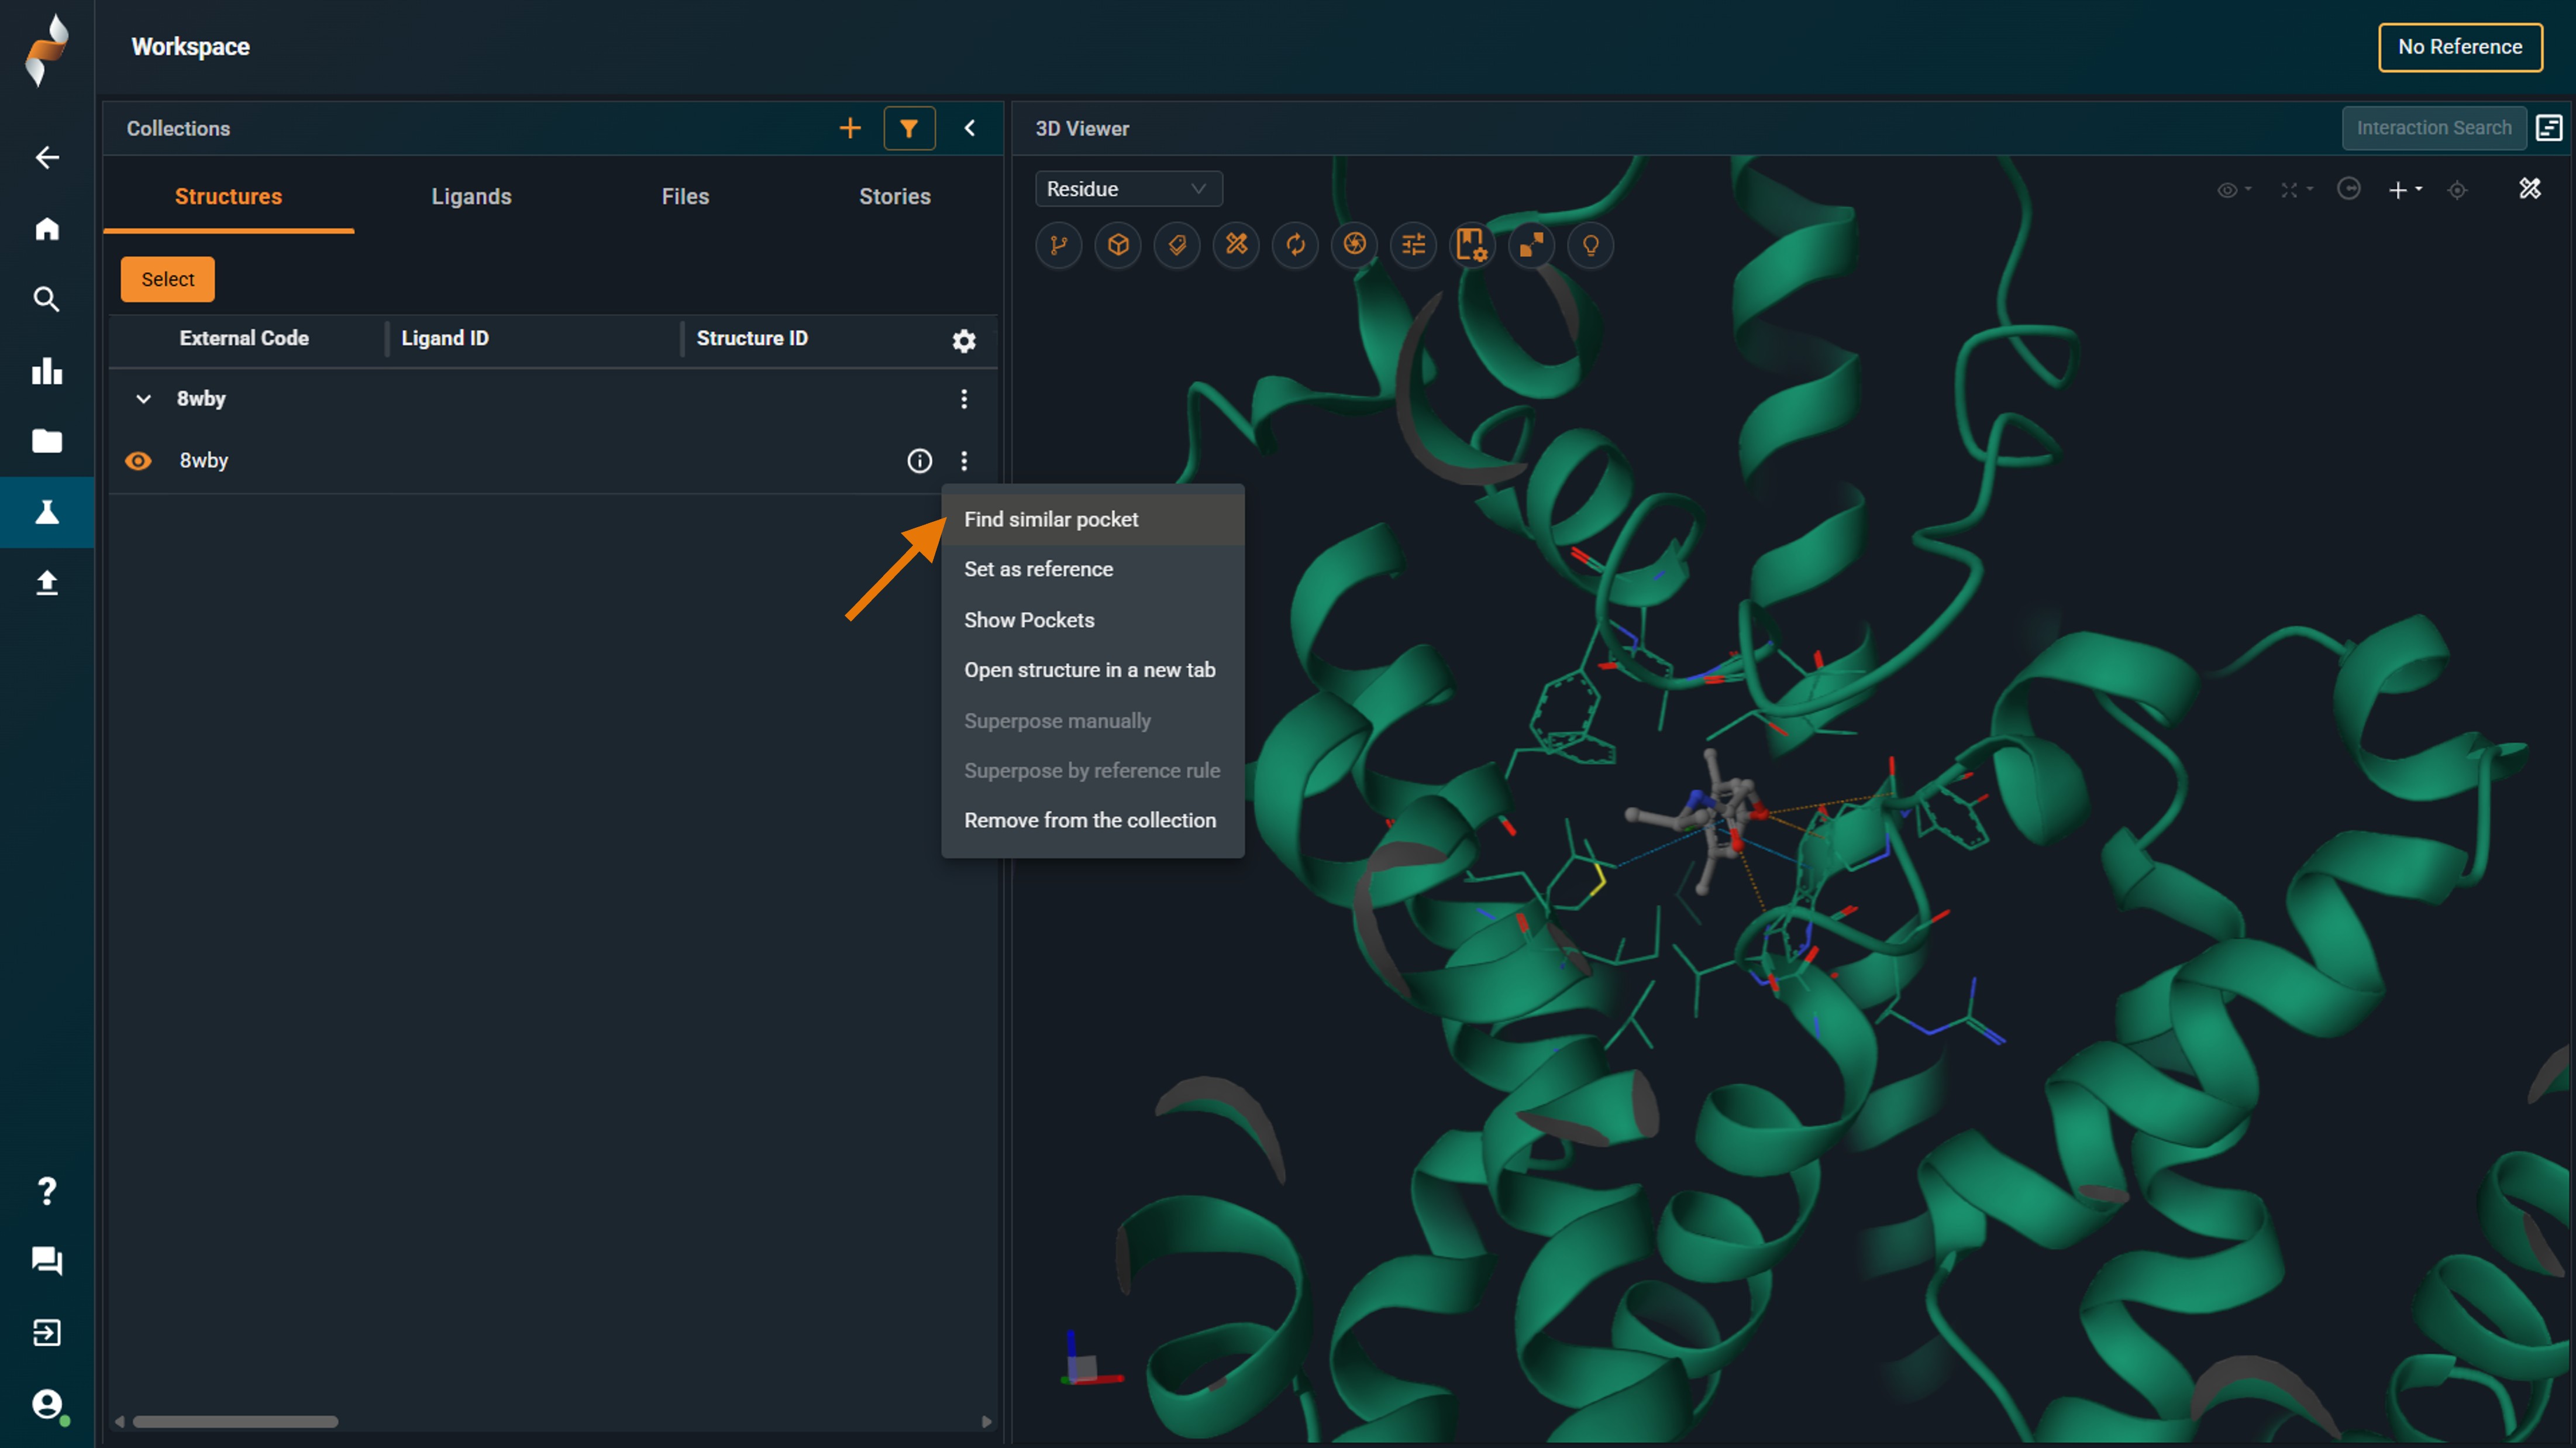Switch to the Ligands tab
2576x1448 pixels.
(x=471, y=196)
